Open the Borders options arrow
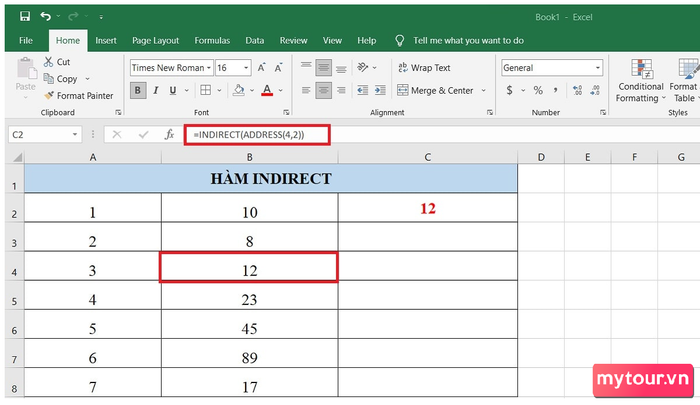700x405 pixels. (x=219, y=91)
